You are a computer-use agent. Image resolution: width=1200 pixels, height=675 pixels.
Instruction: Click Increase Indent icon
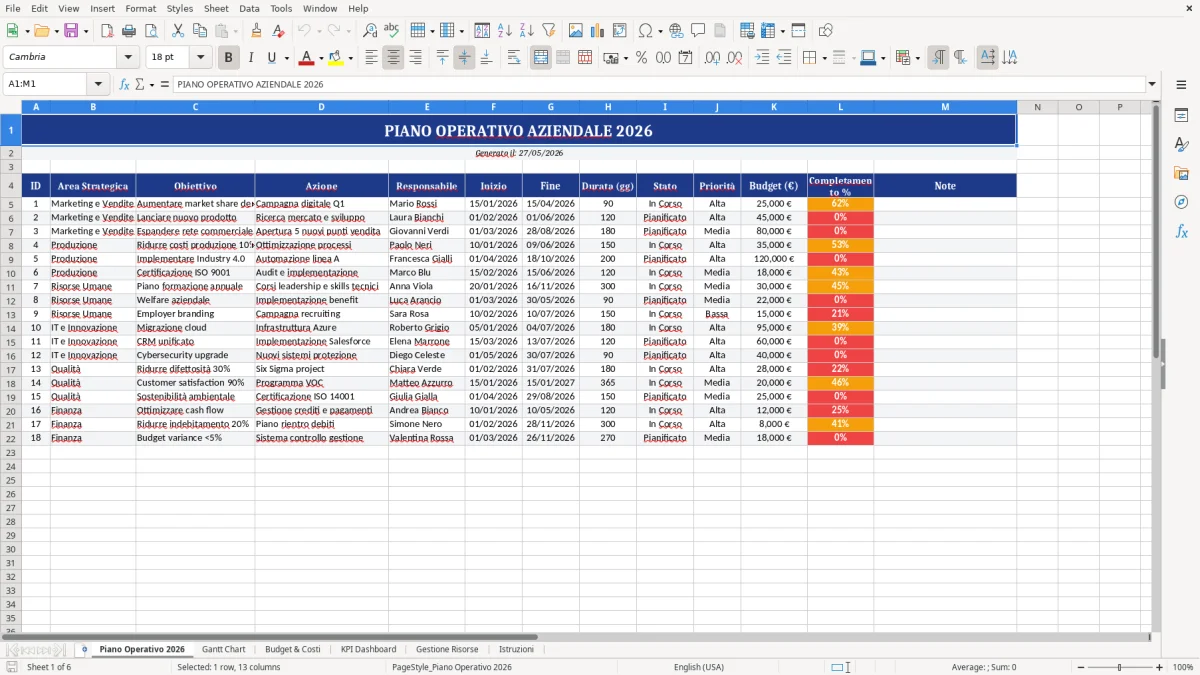[x=762, y=58]
